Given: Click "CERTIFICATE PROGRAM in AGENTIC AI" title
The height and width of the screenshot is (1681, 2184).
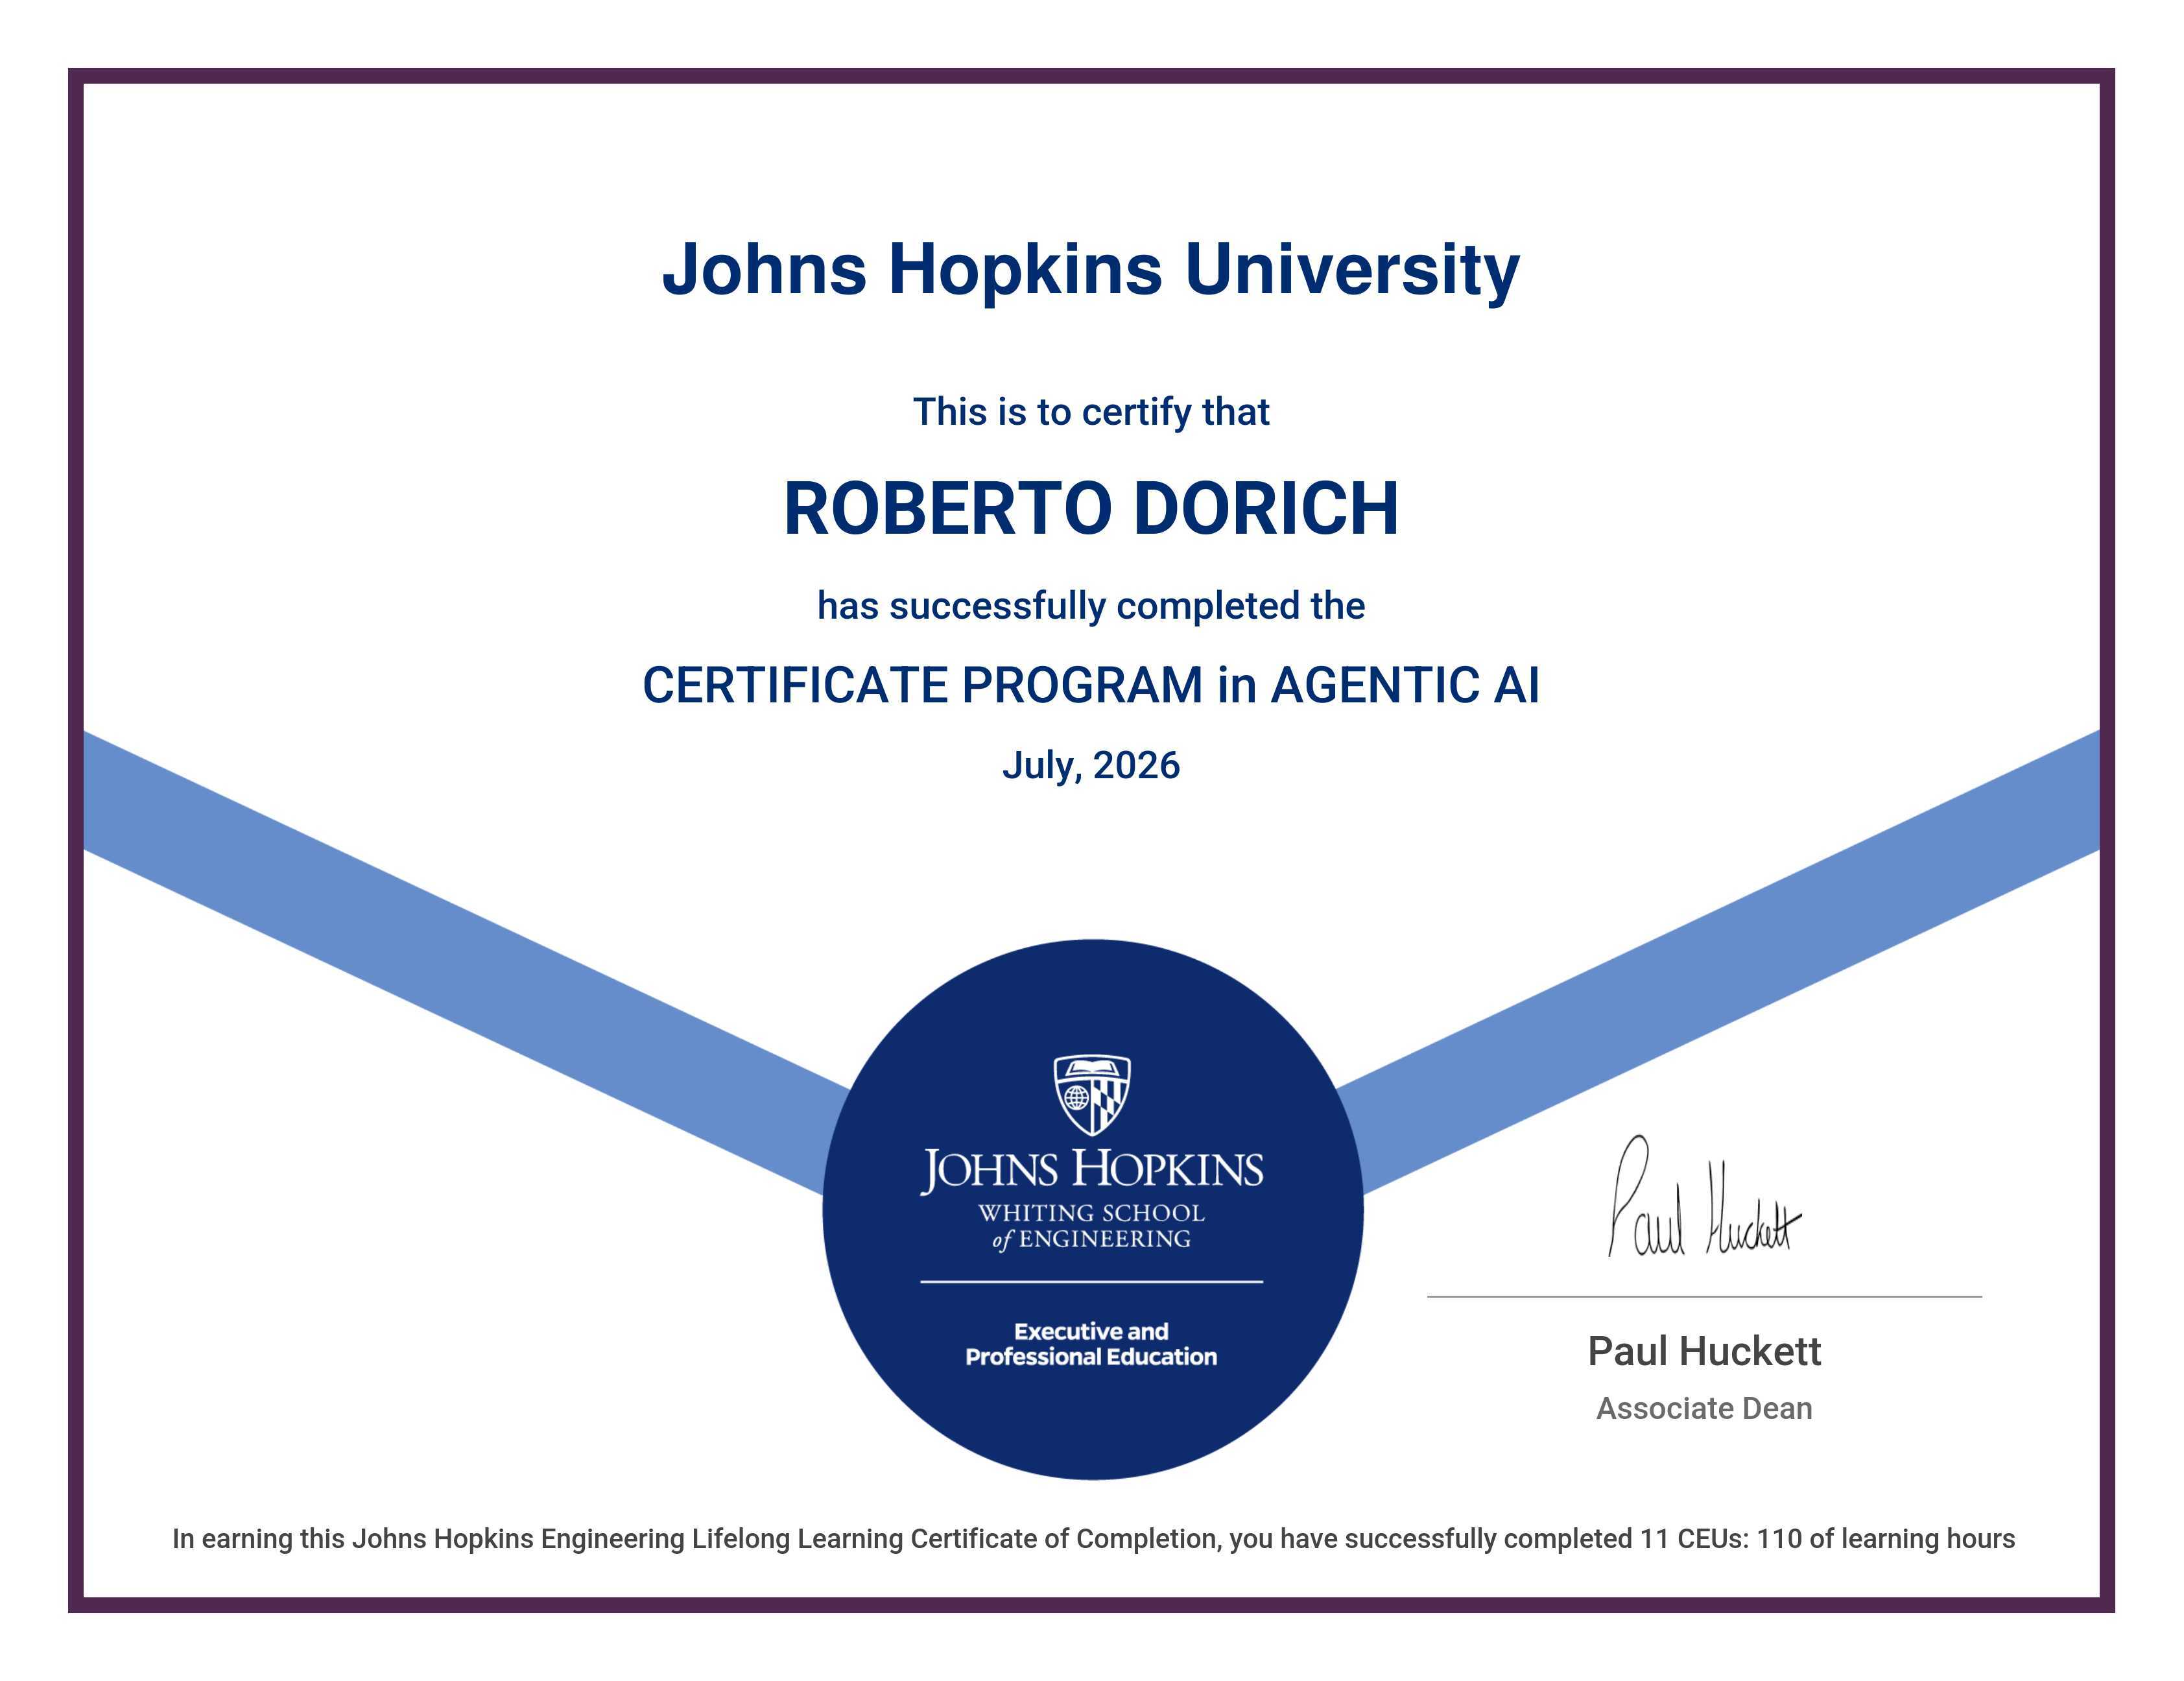Looking at the screenshot, I should (1091, 686).
